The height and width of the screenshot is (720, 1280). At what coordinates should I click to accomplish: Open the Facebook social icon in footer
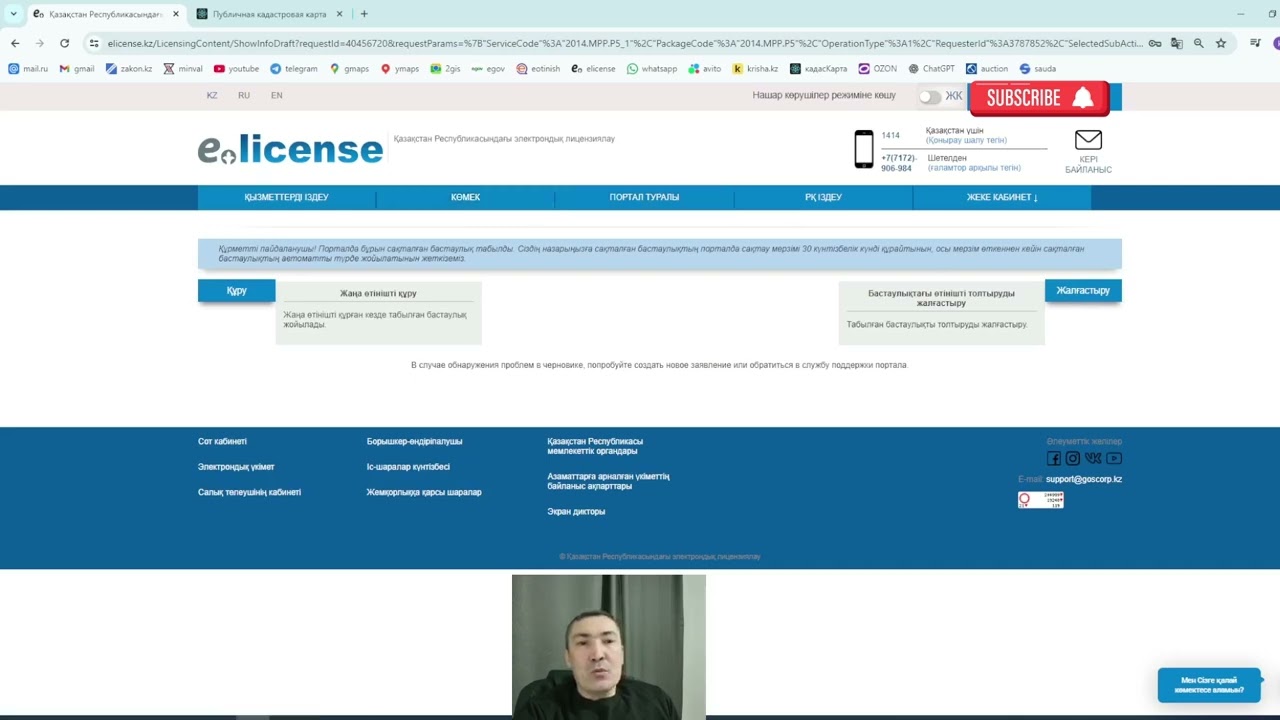pyautogui.click(x=1054, y=458)
